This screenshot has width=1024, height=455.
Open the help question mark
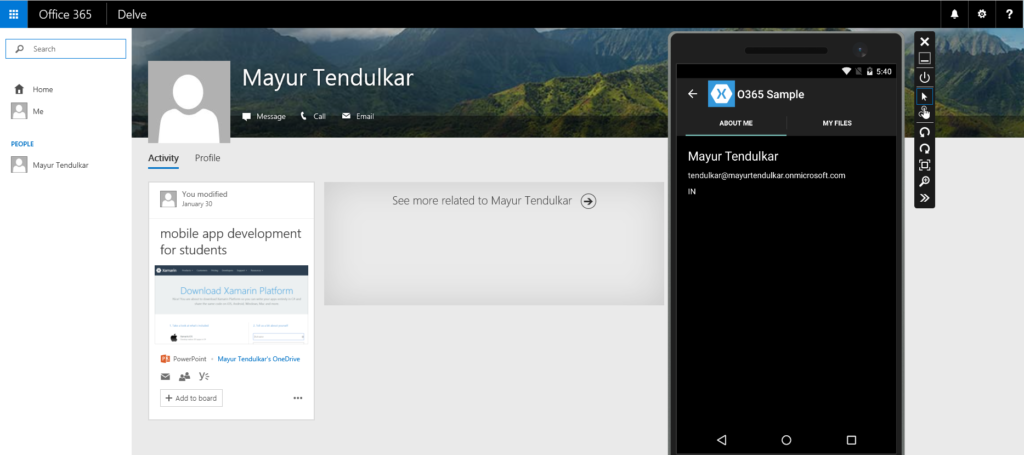[x=1009, y=14]
